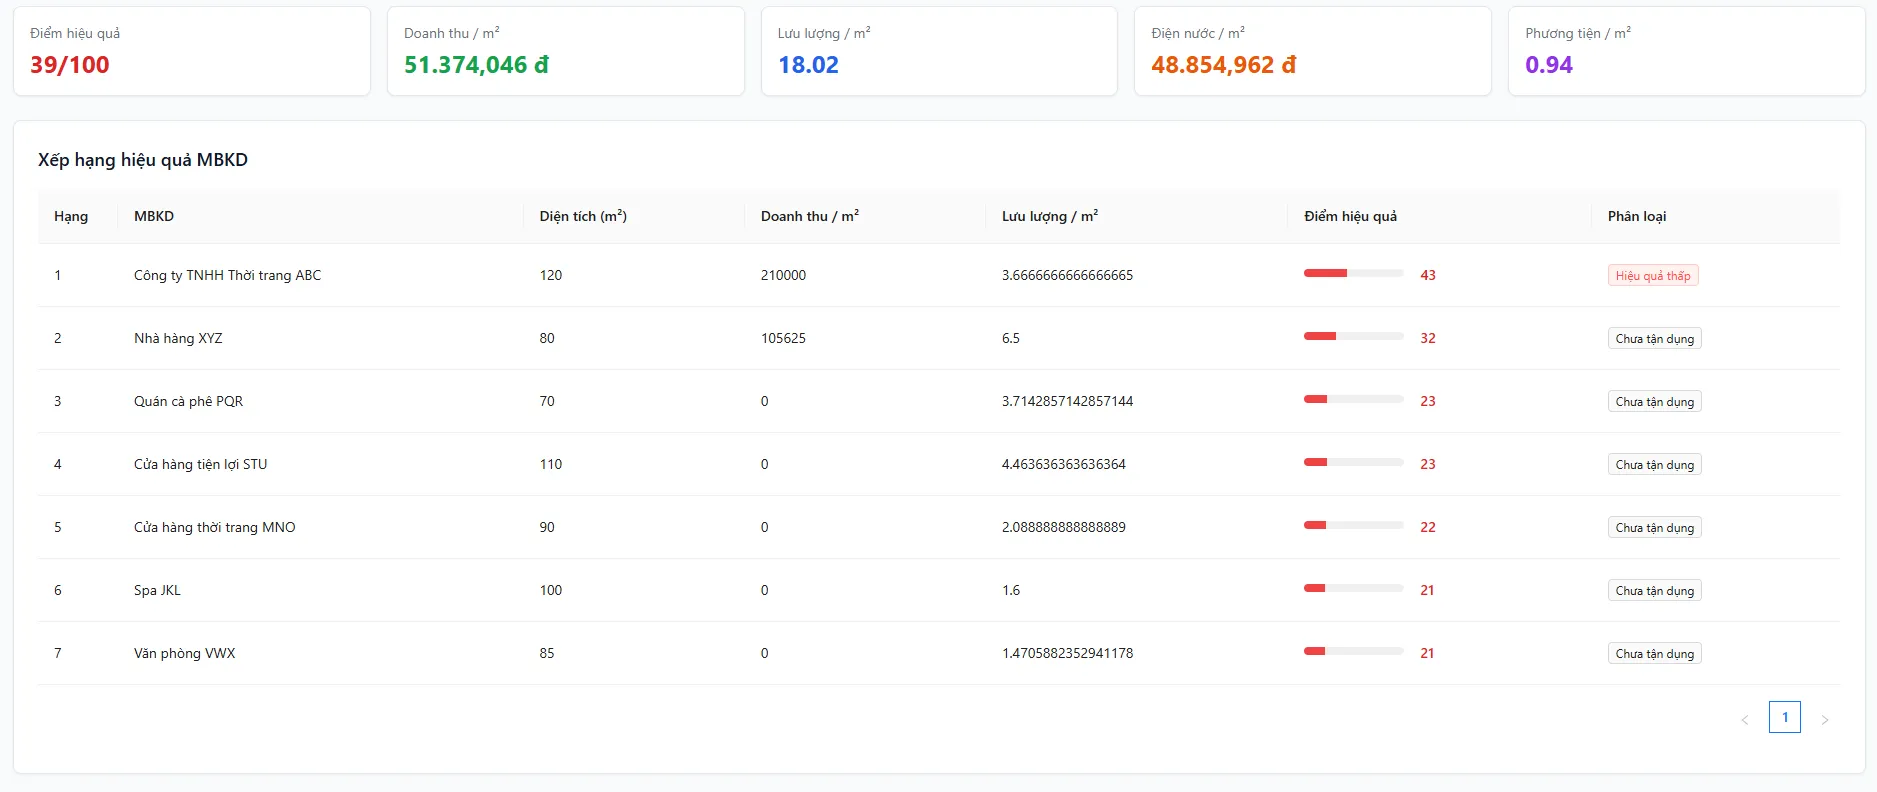Click Chưa tận dụng tag for Nhà hàng XYZ
The width and height of the screenshot is (1877, 792).
click(1655, 338)
